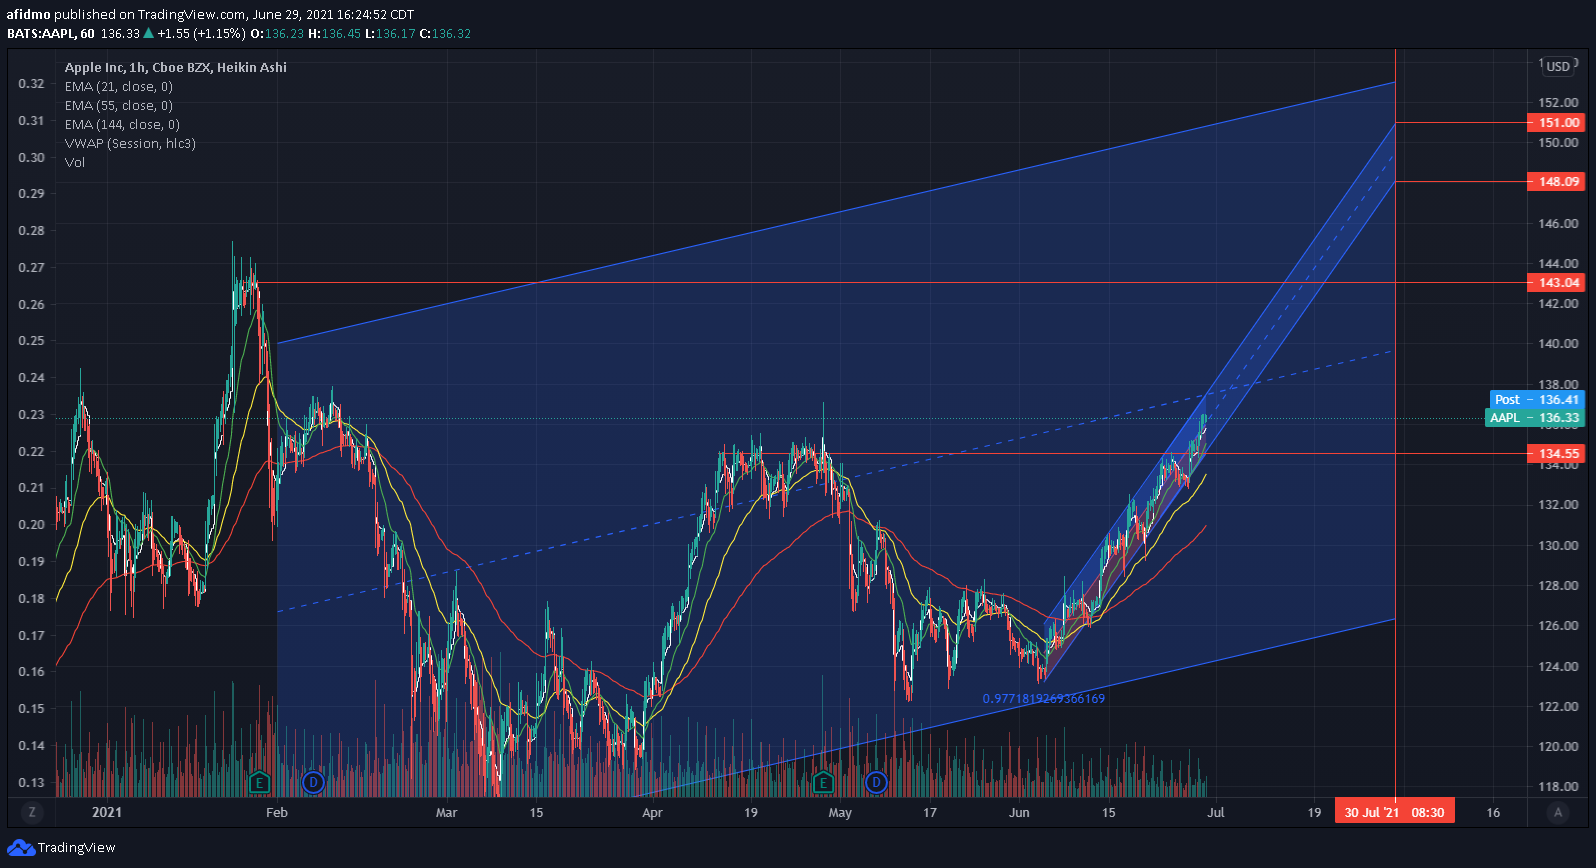Select the Vol indicator legend
1596x868 pixels.
point(75,162)
